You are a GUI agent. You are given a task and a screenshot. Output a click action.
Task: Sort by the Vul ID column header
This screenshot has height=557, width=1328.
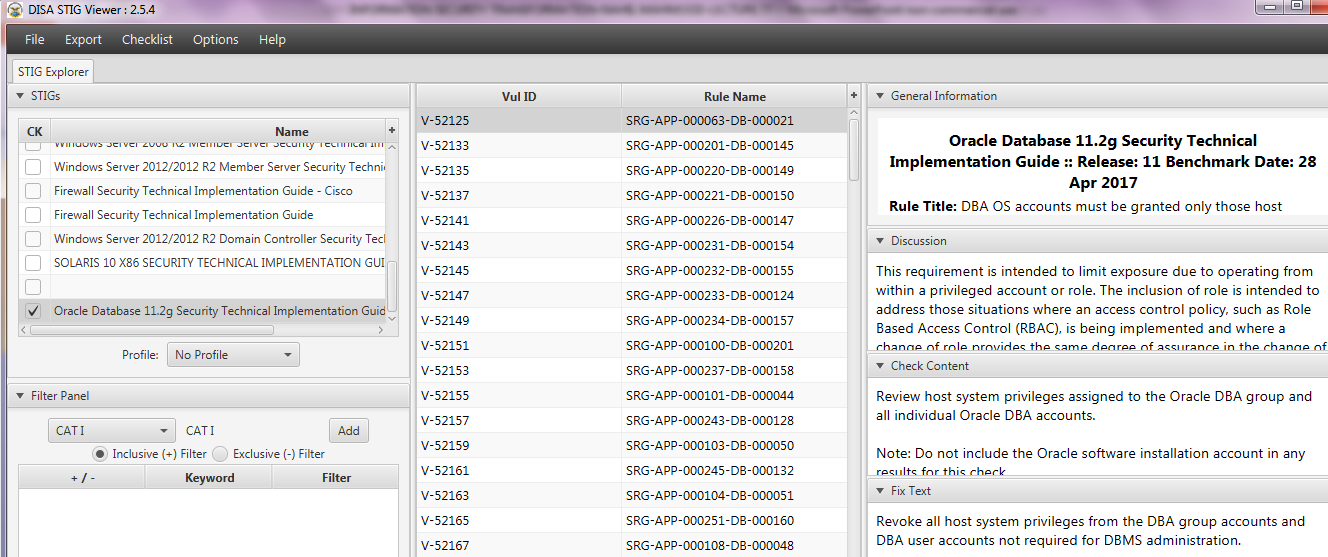(519, 97)
